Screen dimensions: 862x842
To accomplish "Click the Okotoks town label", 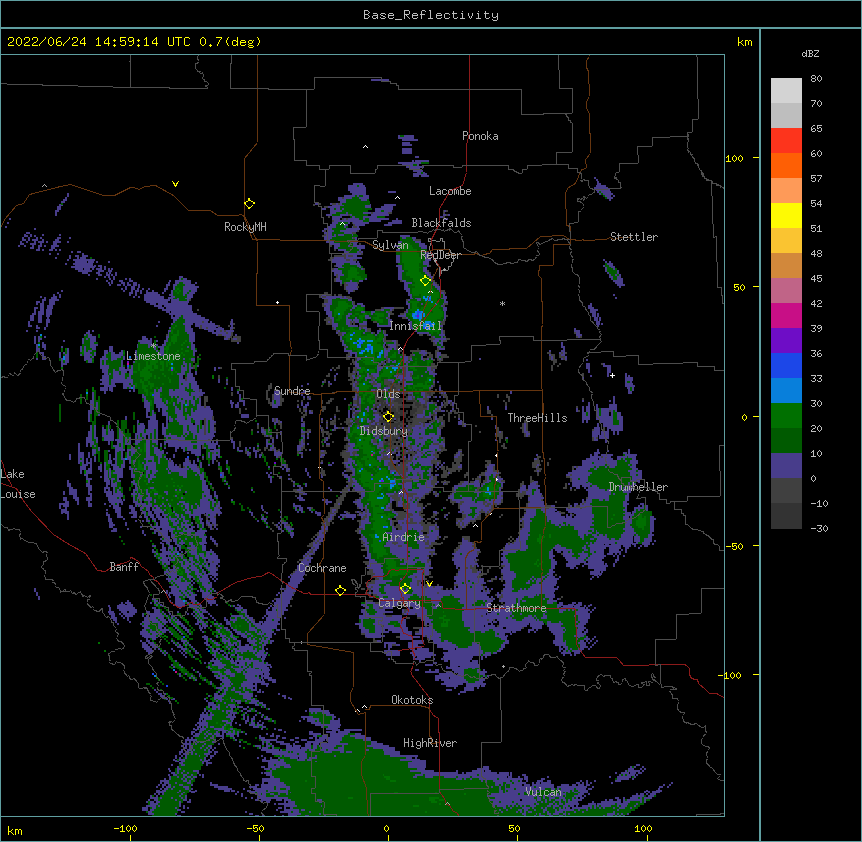I will (x=412, y=700).
